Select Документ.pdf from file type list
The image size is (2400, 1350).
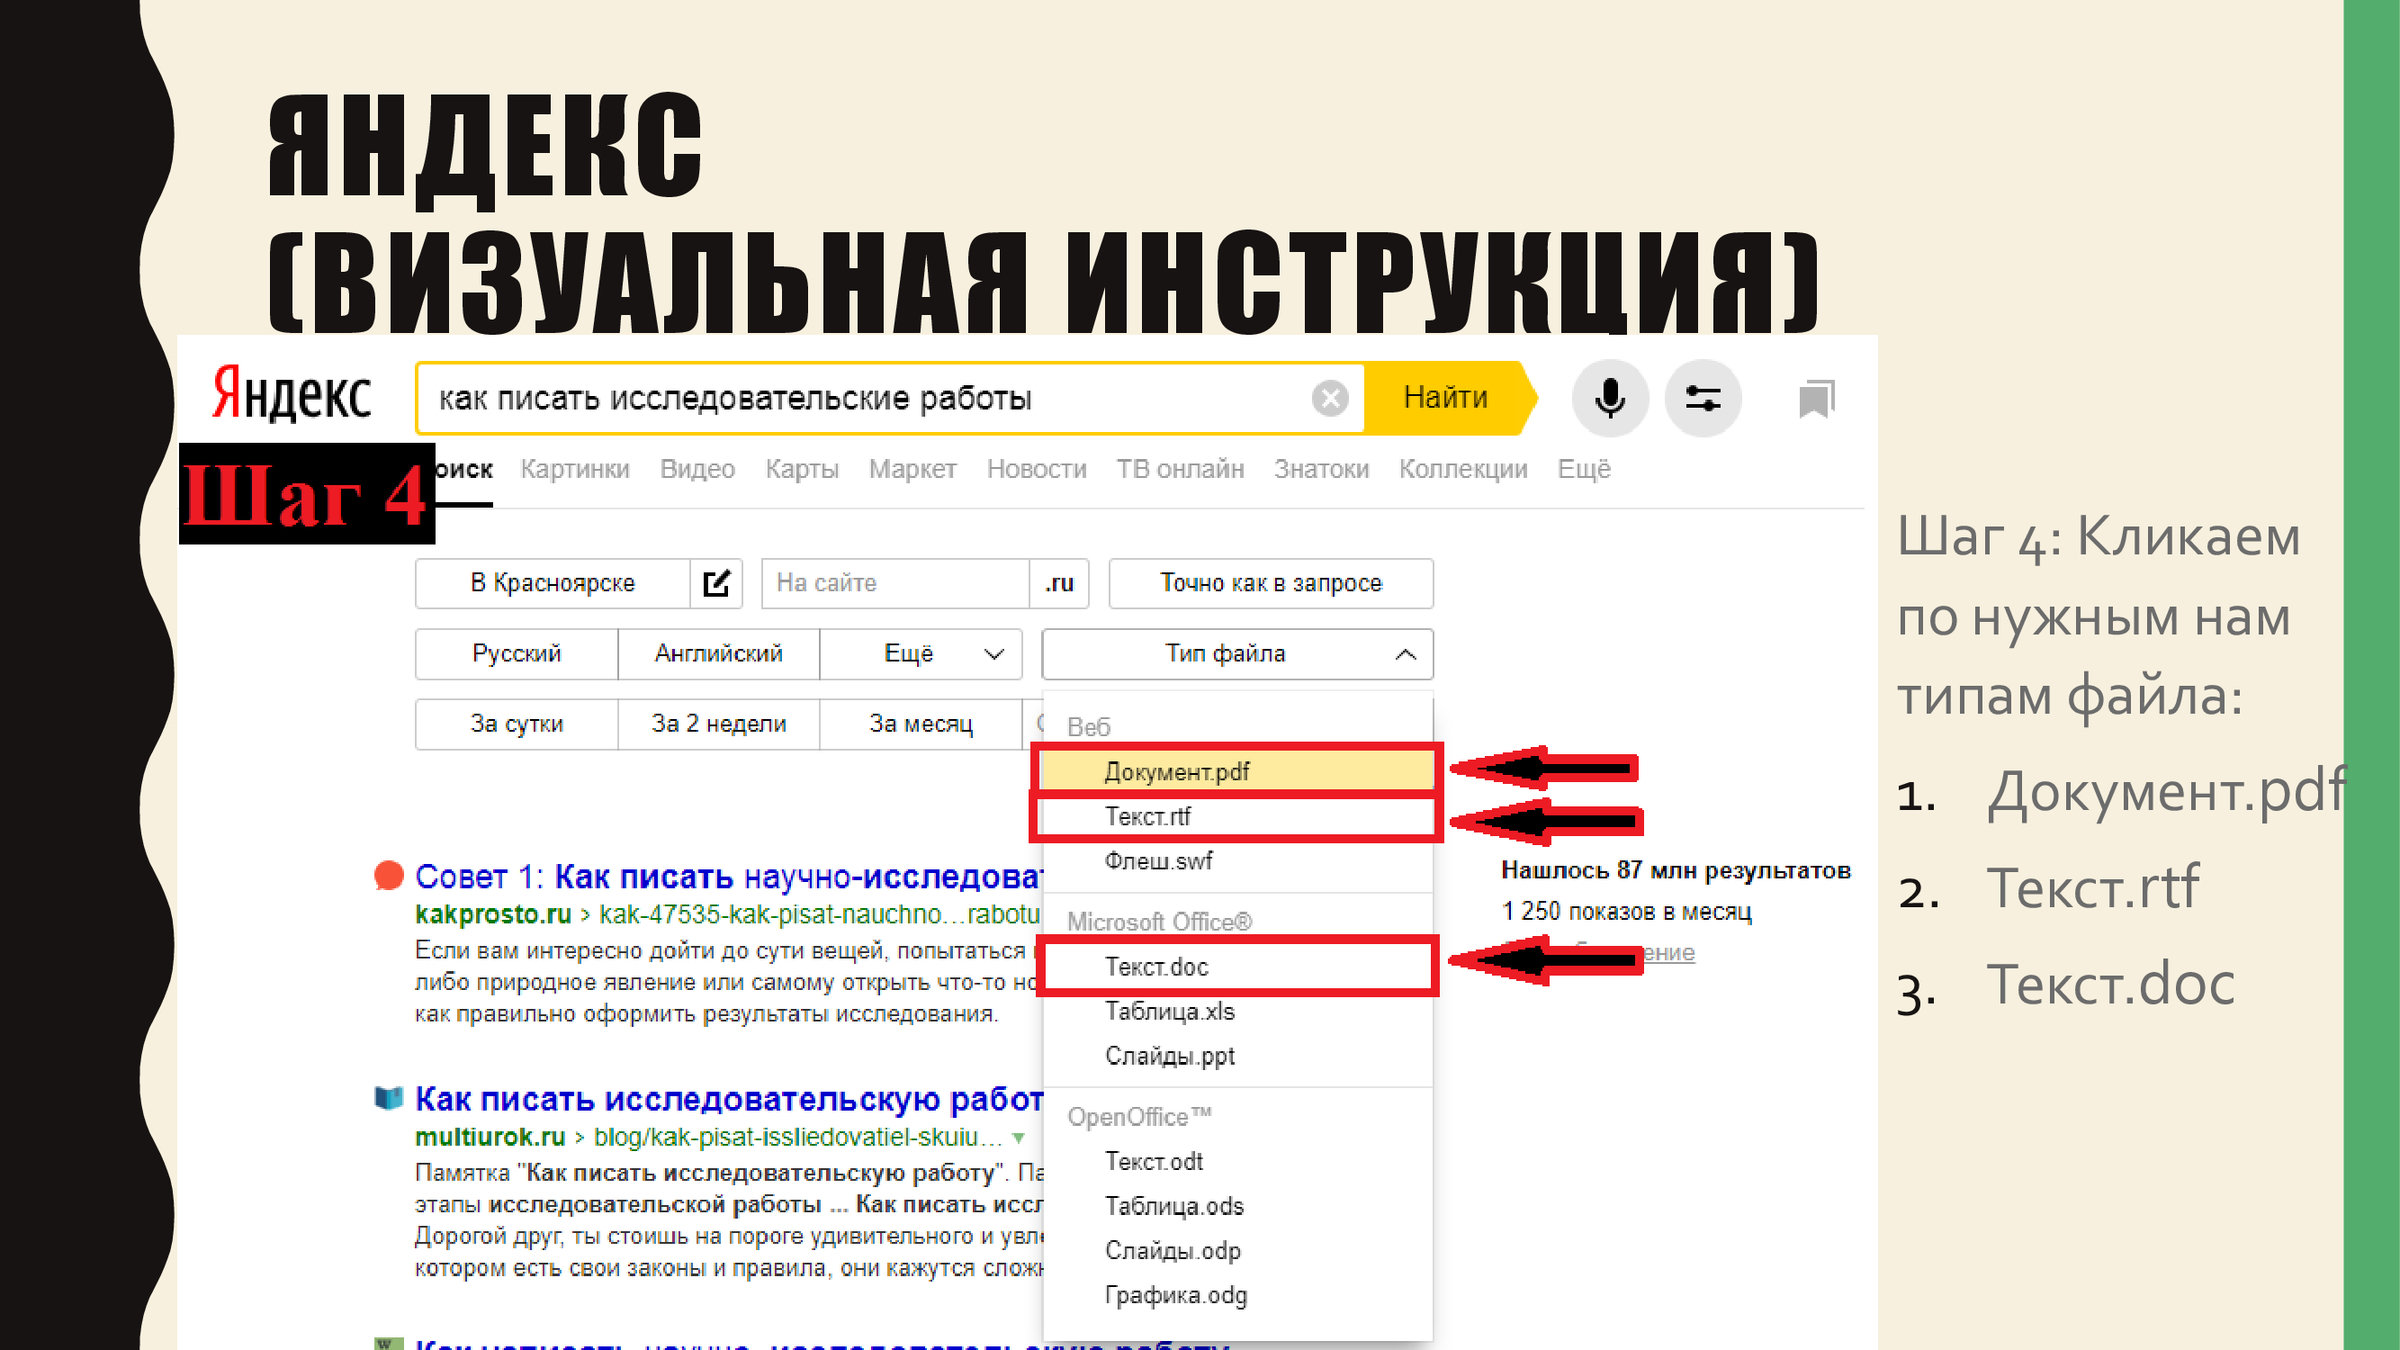coord(1177,771)
